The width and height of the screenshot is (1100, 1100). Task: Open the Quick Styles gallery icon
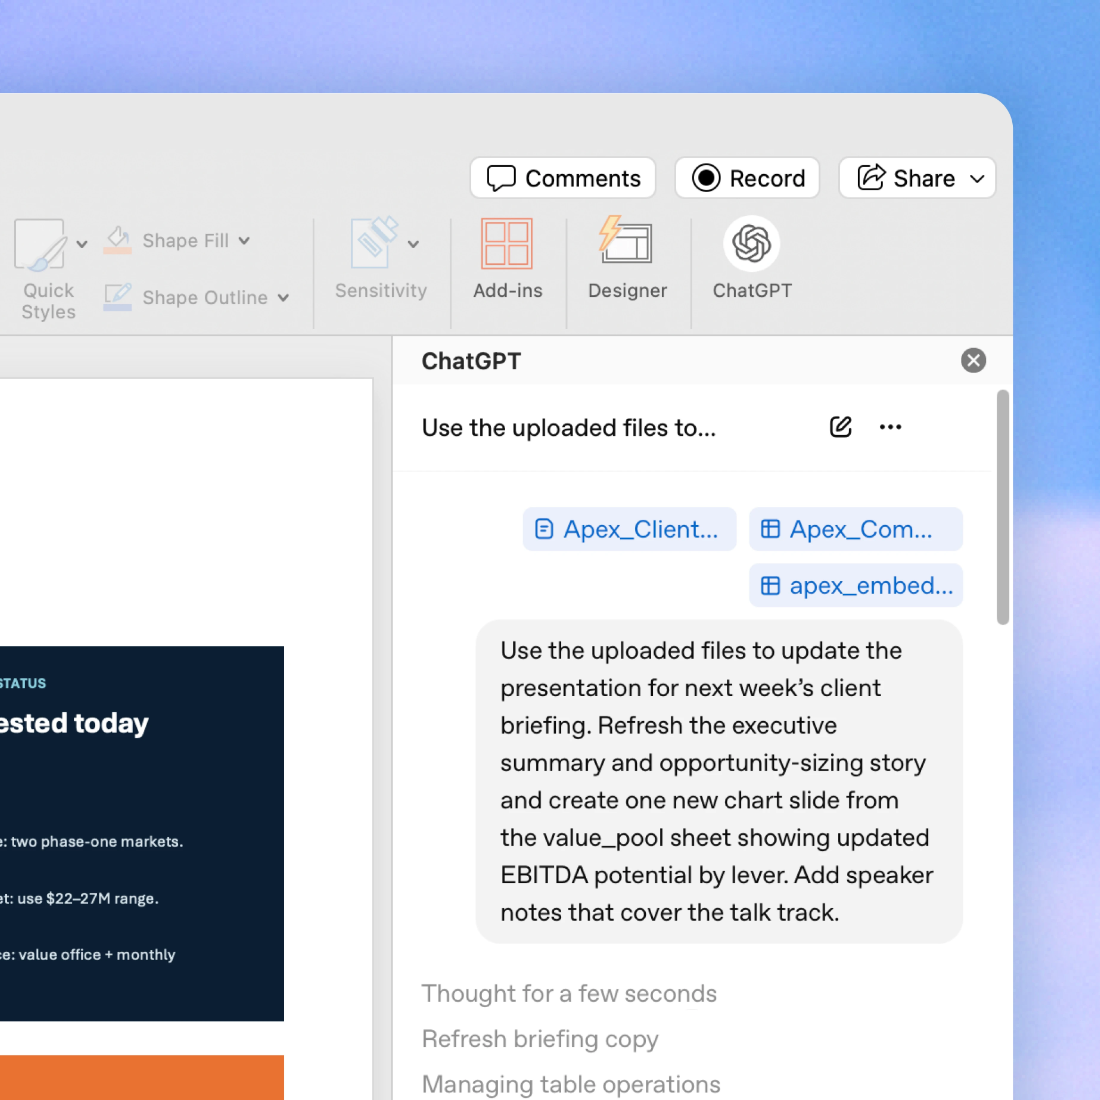click(x=41, y=244)
